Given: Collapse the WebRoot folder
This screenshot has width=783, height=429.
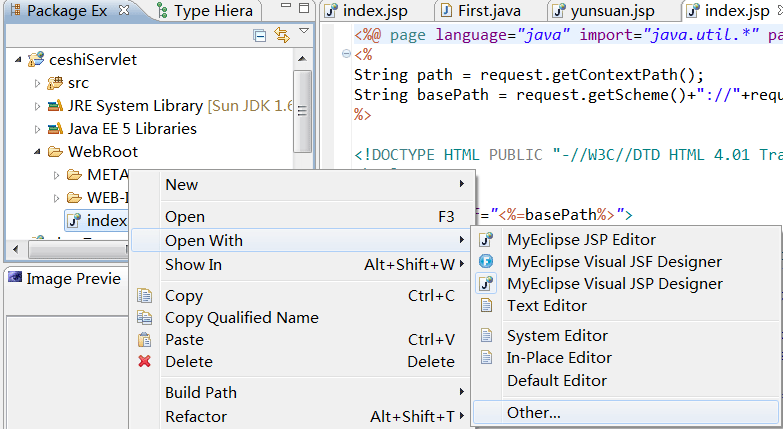Looking at the screenshot, I should click(x=37, y=152).
